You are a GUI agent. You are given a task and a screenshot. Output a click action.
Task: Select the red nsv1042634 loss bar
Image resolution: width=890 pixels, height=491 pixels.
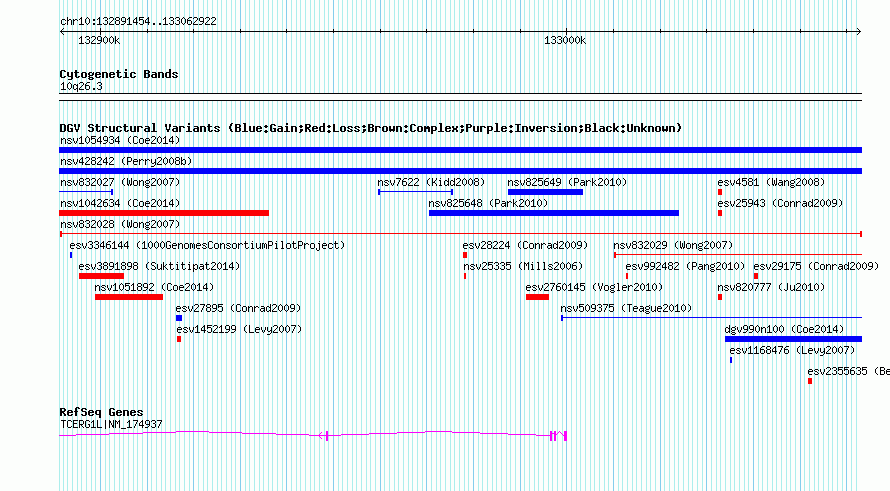click(164, 213)
